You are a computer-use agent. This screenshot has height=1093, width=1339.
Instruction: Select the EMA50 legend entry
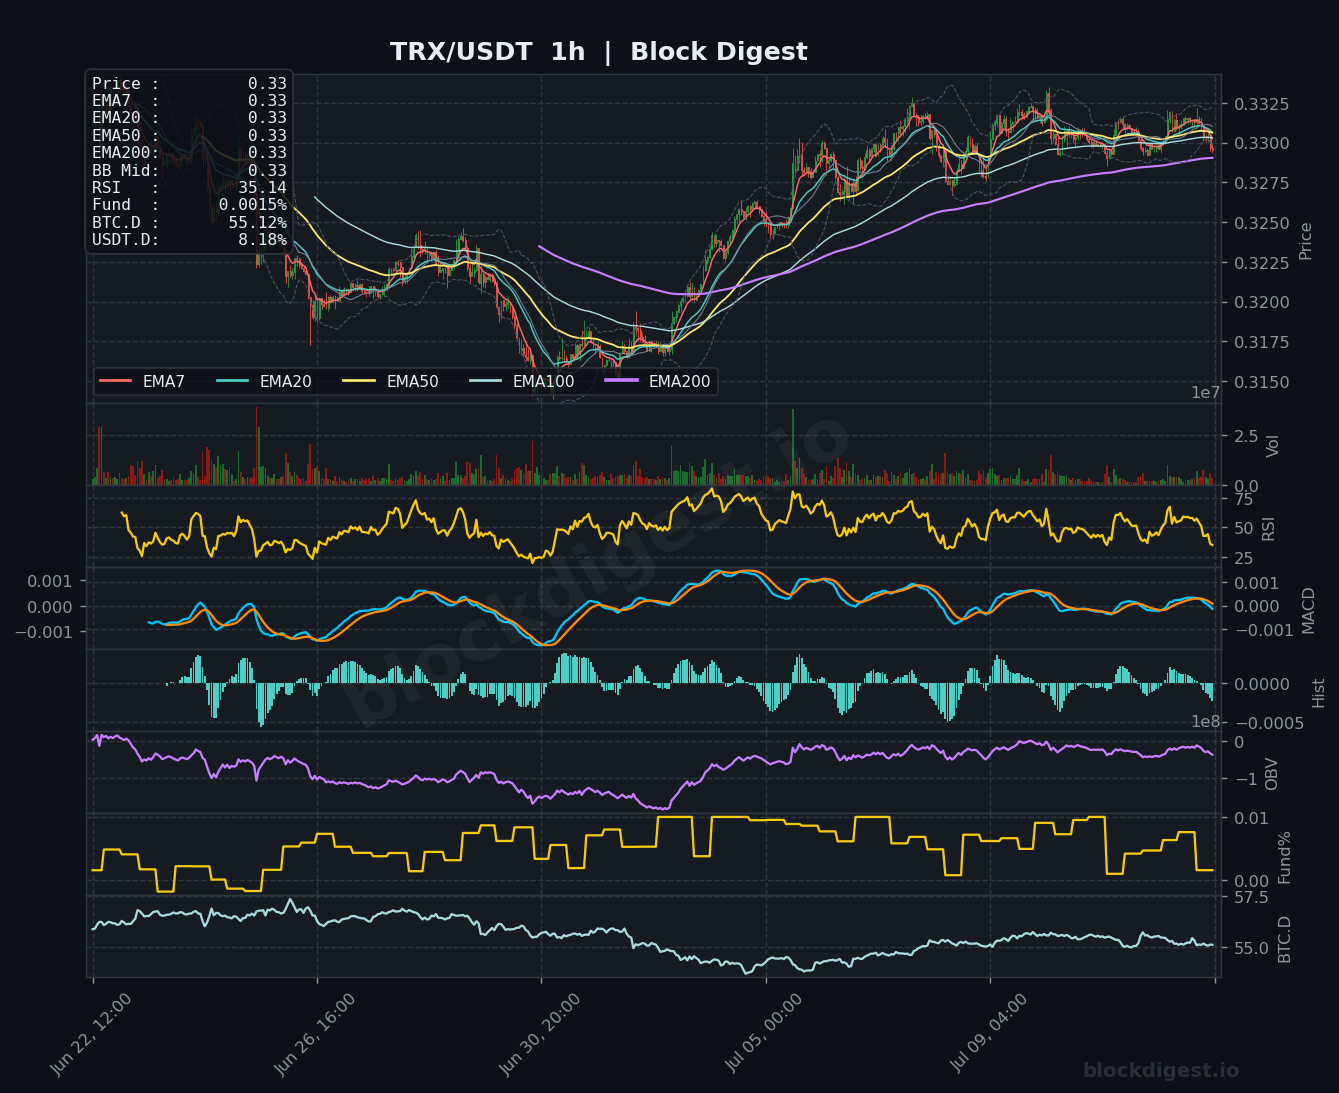tap(390, 381)
